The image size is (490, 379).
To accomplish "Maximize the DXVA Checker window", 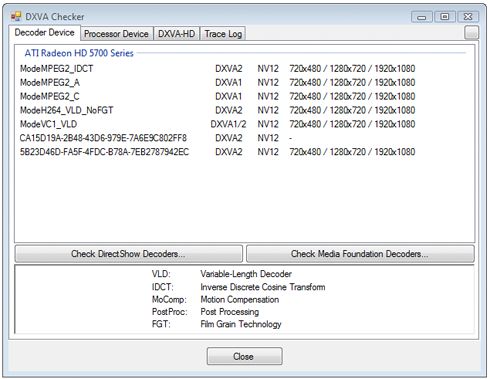I will point(444,17).
